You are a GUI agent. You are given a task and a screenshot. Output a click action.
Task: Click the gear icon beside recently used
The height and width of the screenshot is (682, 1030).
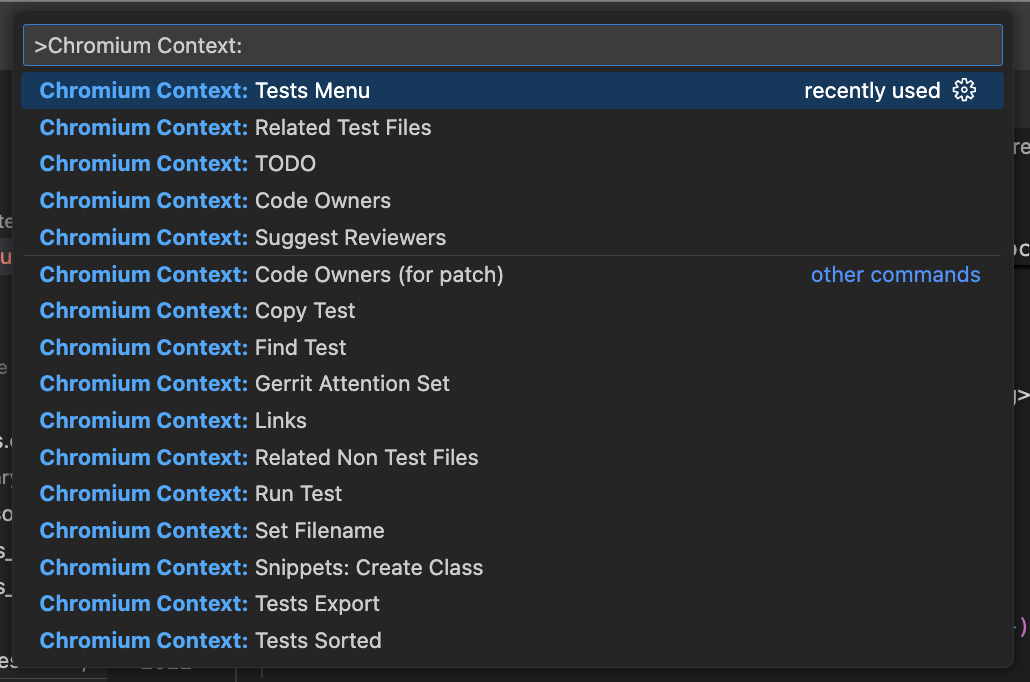click(964, 90)
